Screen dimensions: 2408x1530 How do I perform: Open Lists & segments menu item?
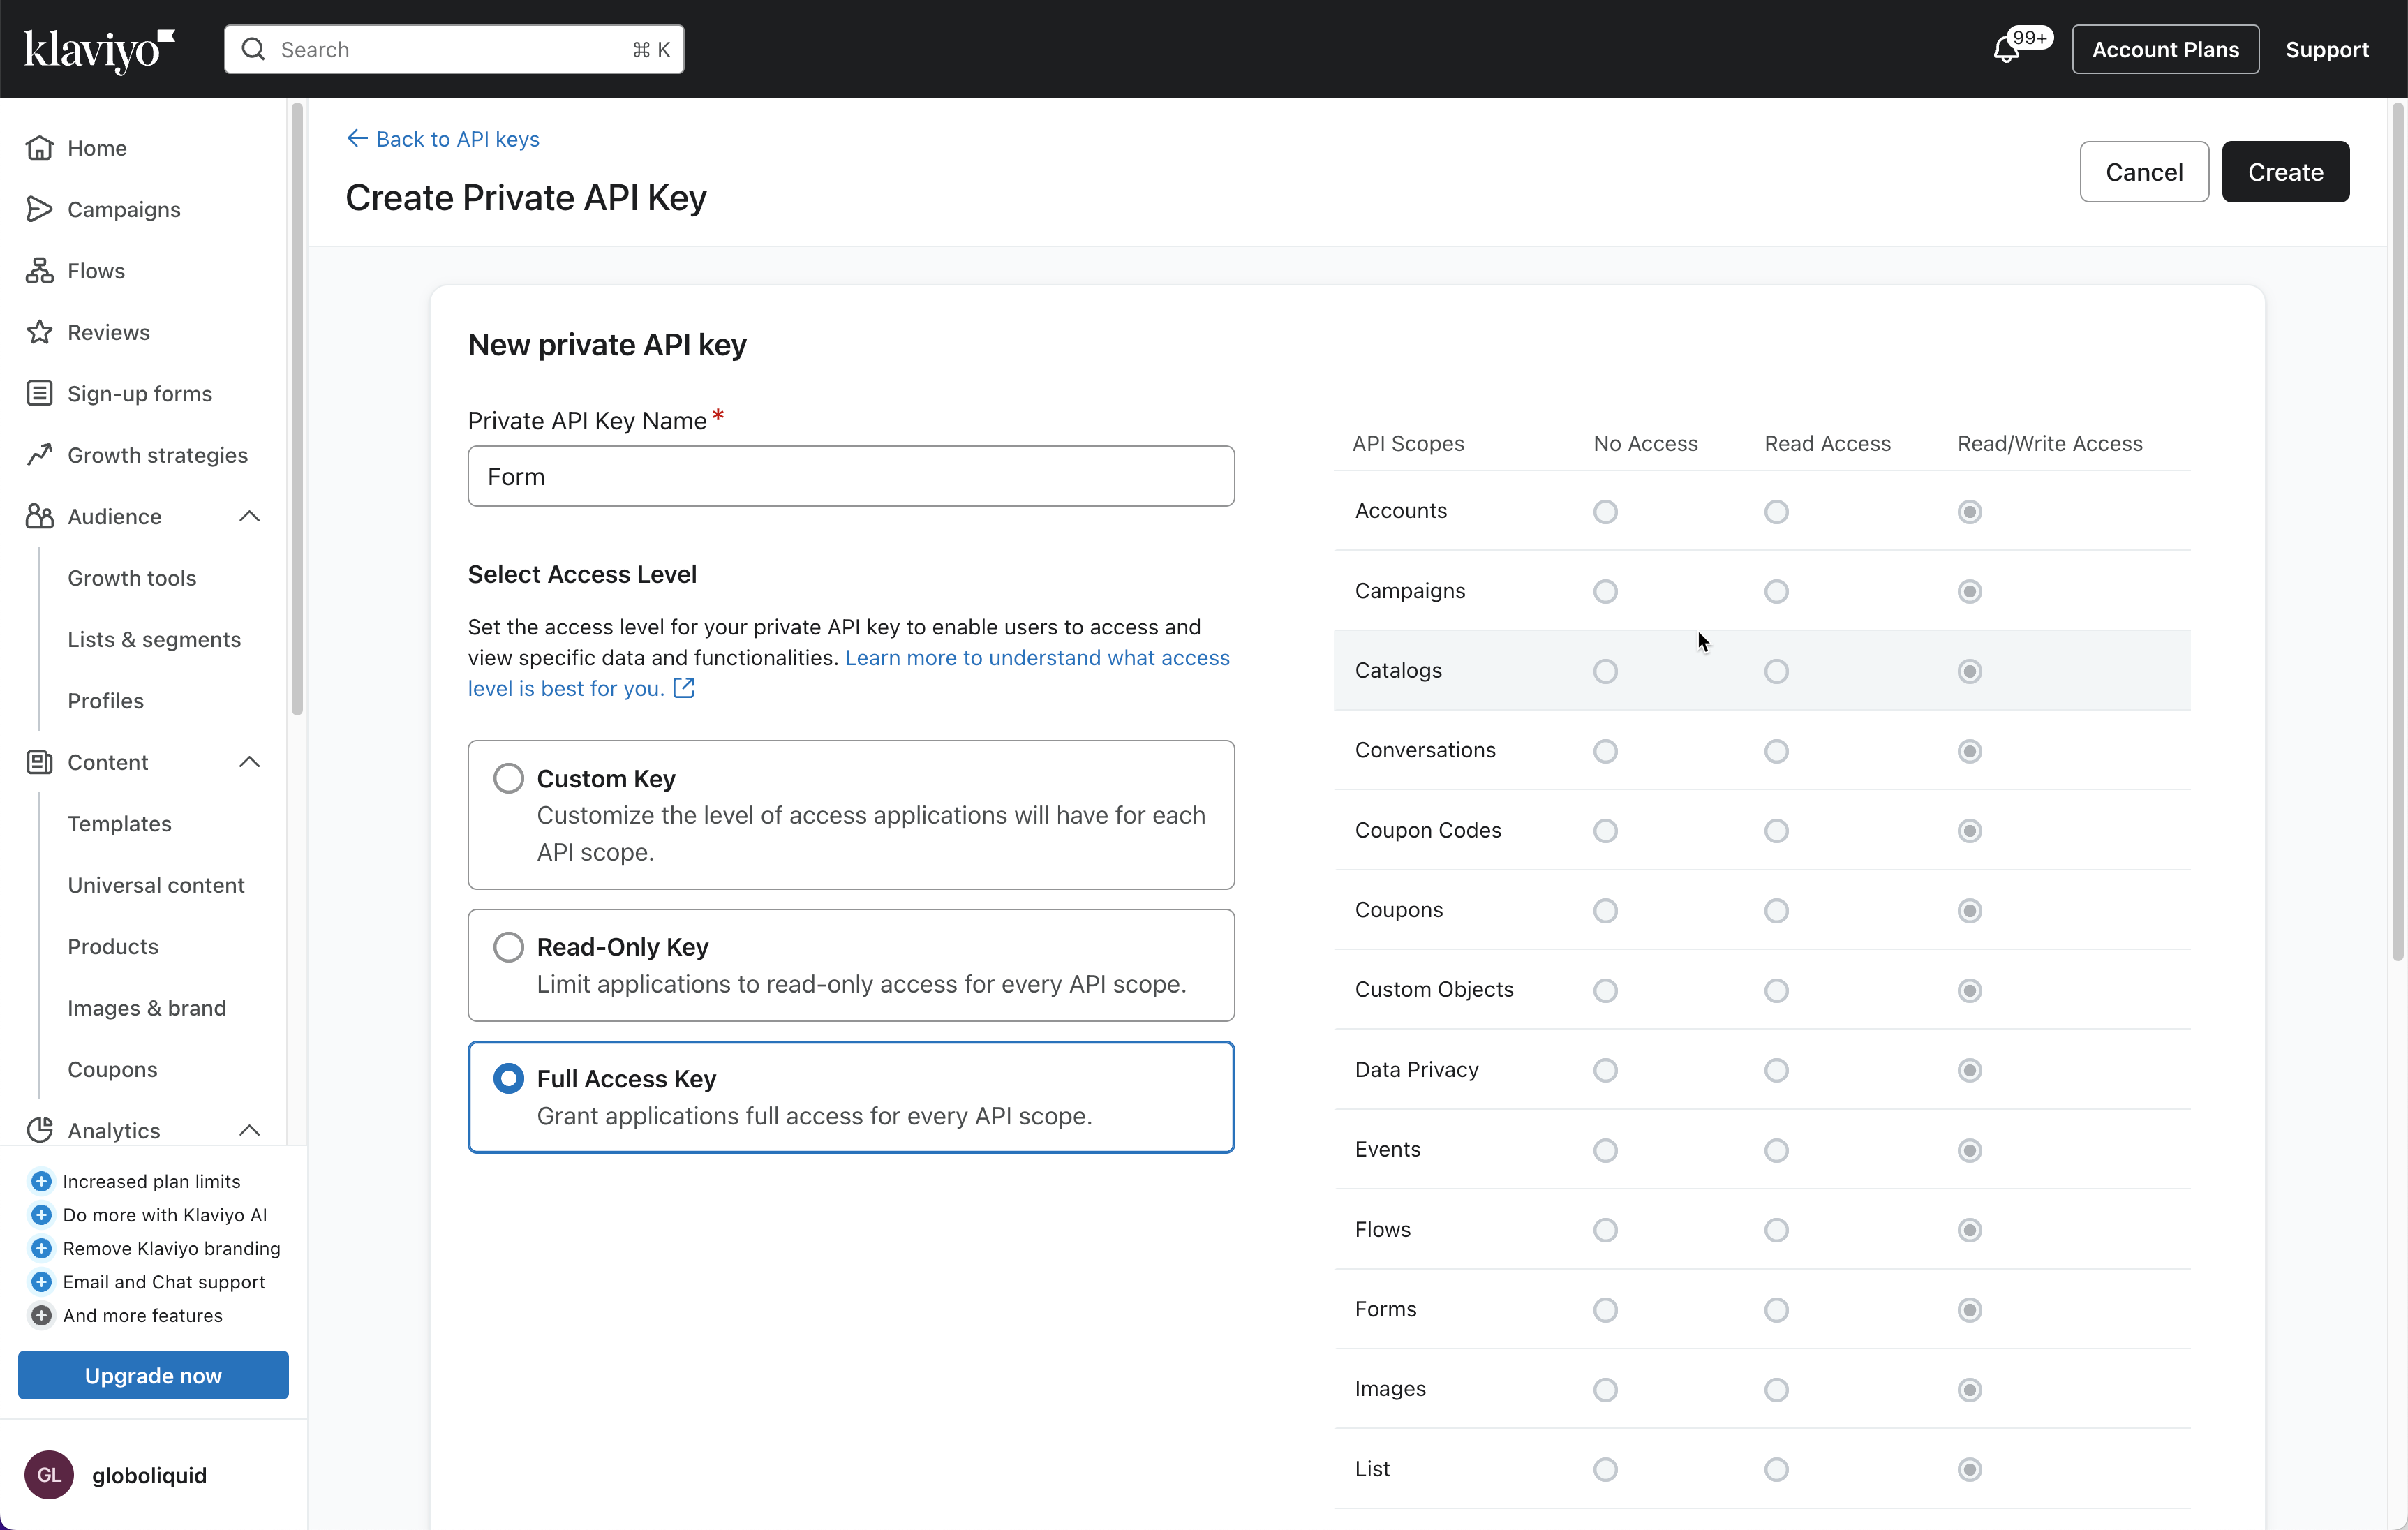coord(154,639)
